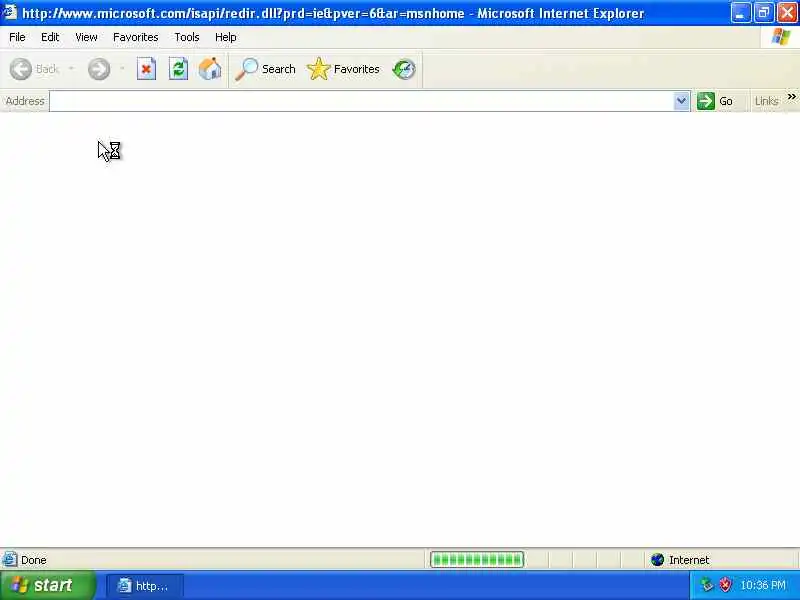Click the green loading progress bar

pyautogui.click(x=477, y=560)
